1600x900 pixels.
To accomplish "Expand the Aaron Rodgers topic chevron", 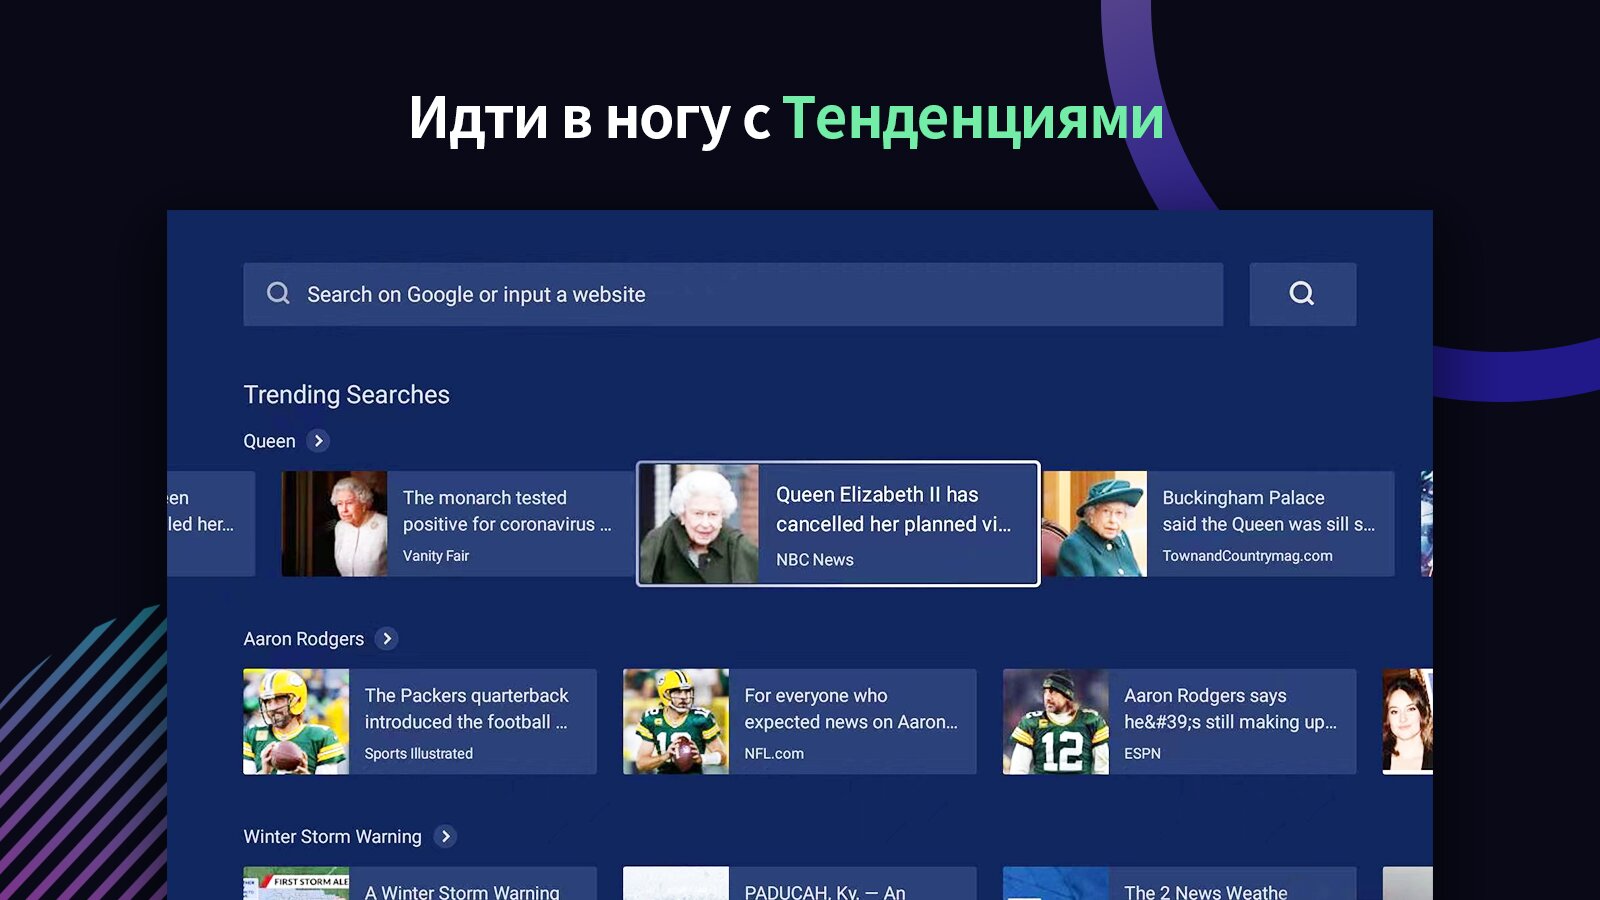I will point(387,638).
